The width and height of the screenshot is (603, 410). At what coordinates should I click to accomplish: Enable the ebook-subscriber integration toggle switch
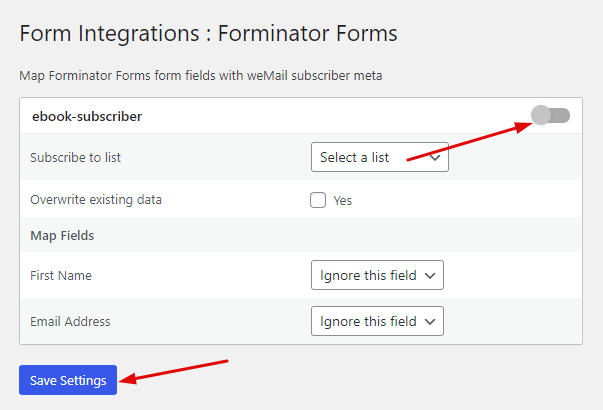coord(550,115)
